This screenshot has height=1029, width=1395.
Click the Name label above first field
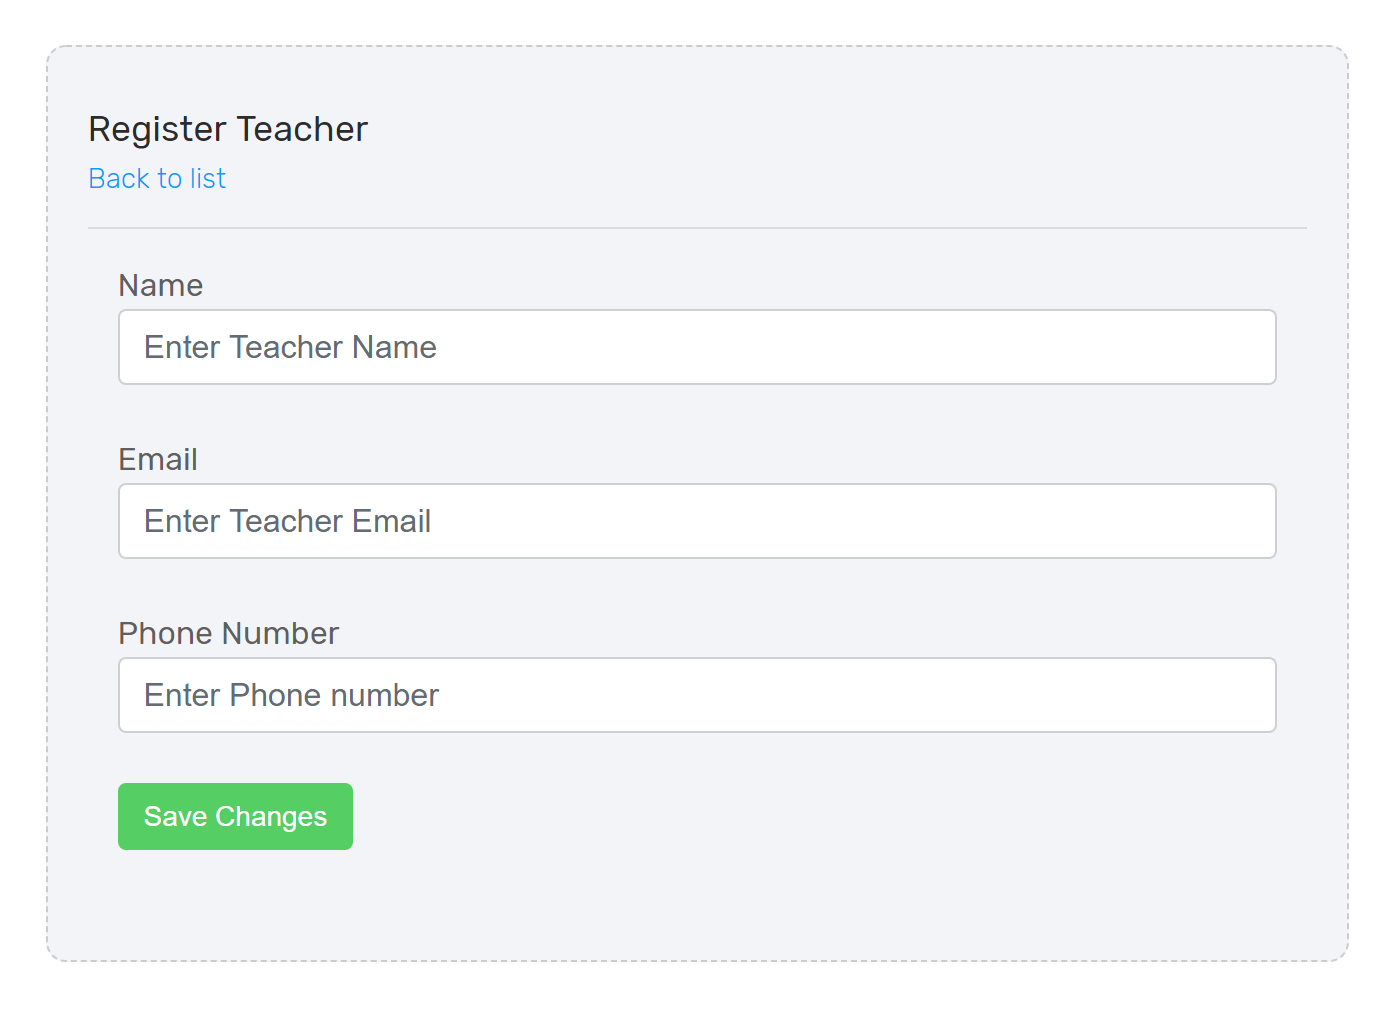[x=161, y=285]
